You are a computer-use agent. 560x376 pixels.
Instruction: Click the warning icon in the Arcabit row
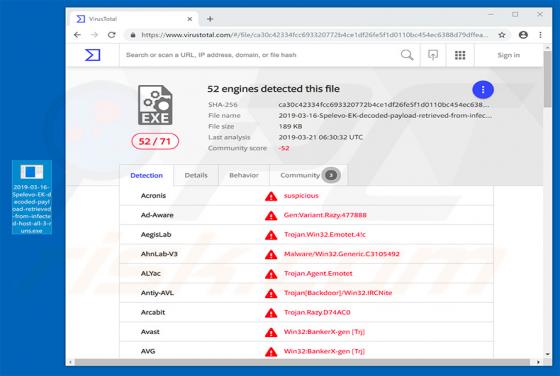[271, 313]
